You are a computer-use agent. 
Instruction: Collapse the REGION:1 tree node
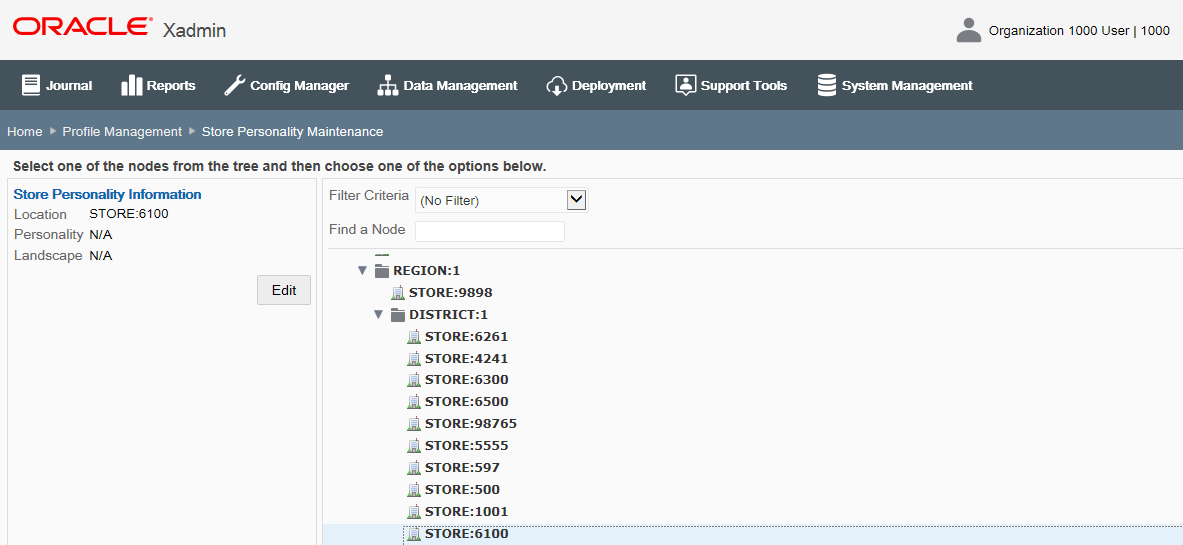pyautogui.click(x=363, y=270)
